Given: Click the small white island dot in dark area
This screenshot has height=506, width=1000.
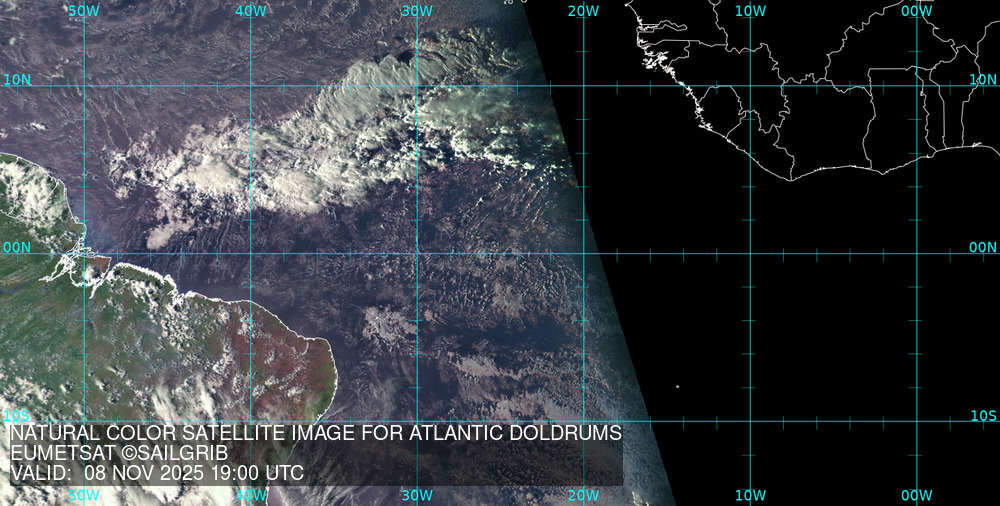Looking at the screenshot, I should pyautogui.click(x=677, y=387).
